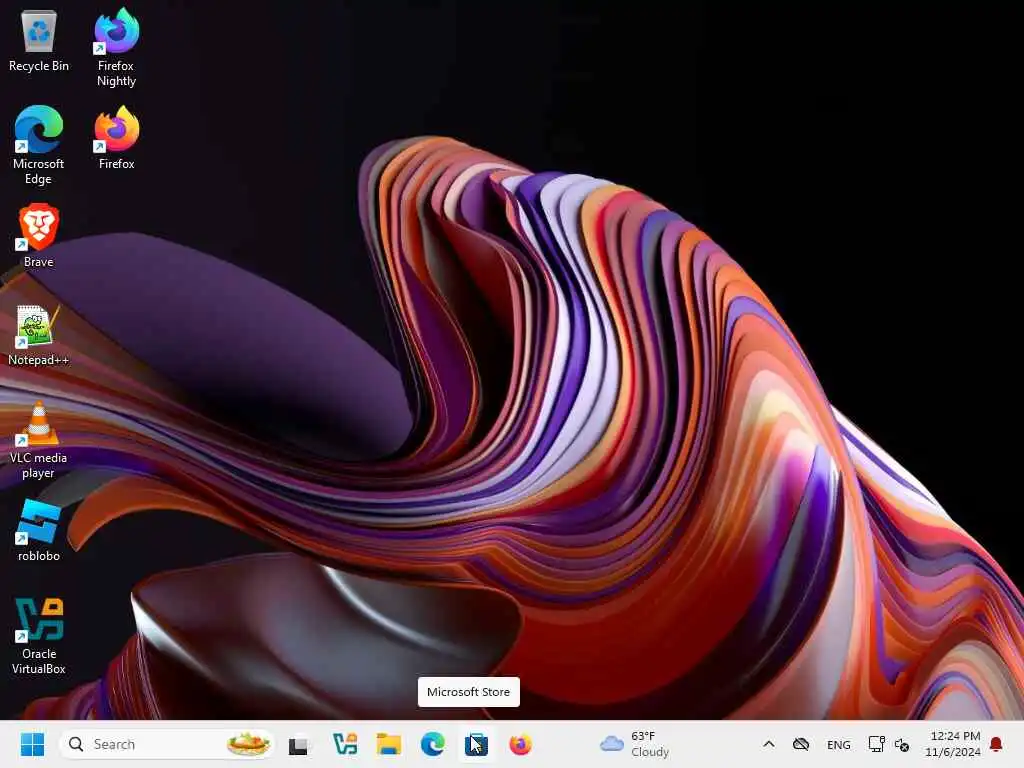Image resolution: width=1024 pixels, height=768 pixels.
Task: Open Firefox from the taskbar
Action: [x=520, y=744]
